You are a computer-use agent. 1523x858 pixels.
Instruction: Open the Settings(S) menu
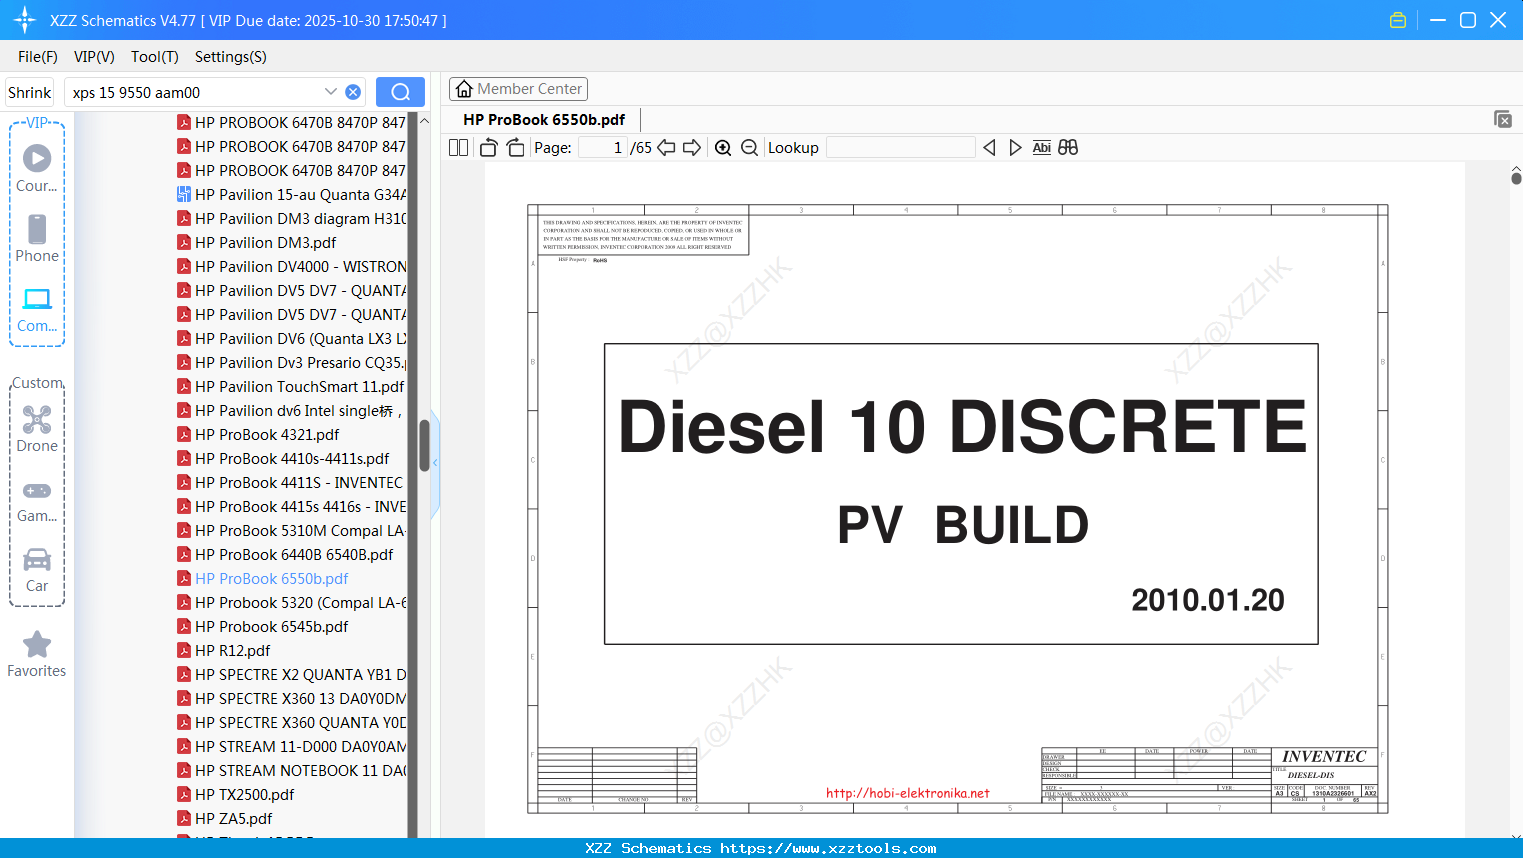click(x=231, y=57)
